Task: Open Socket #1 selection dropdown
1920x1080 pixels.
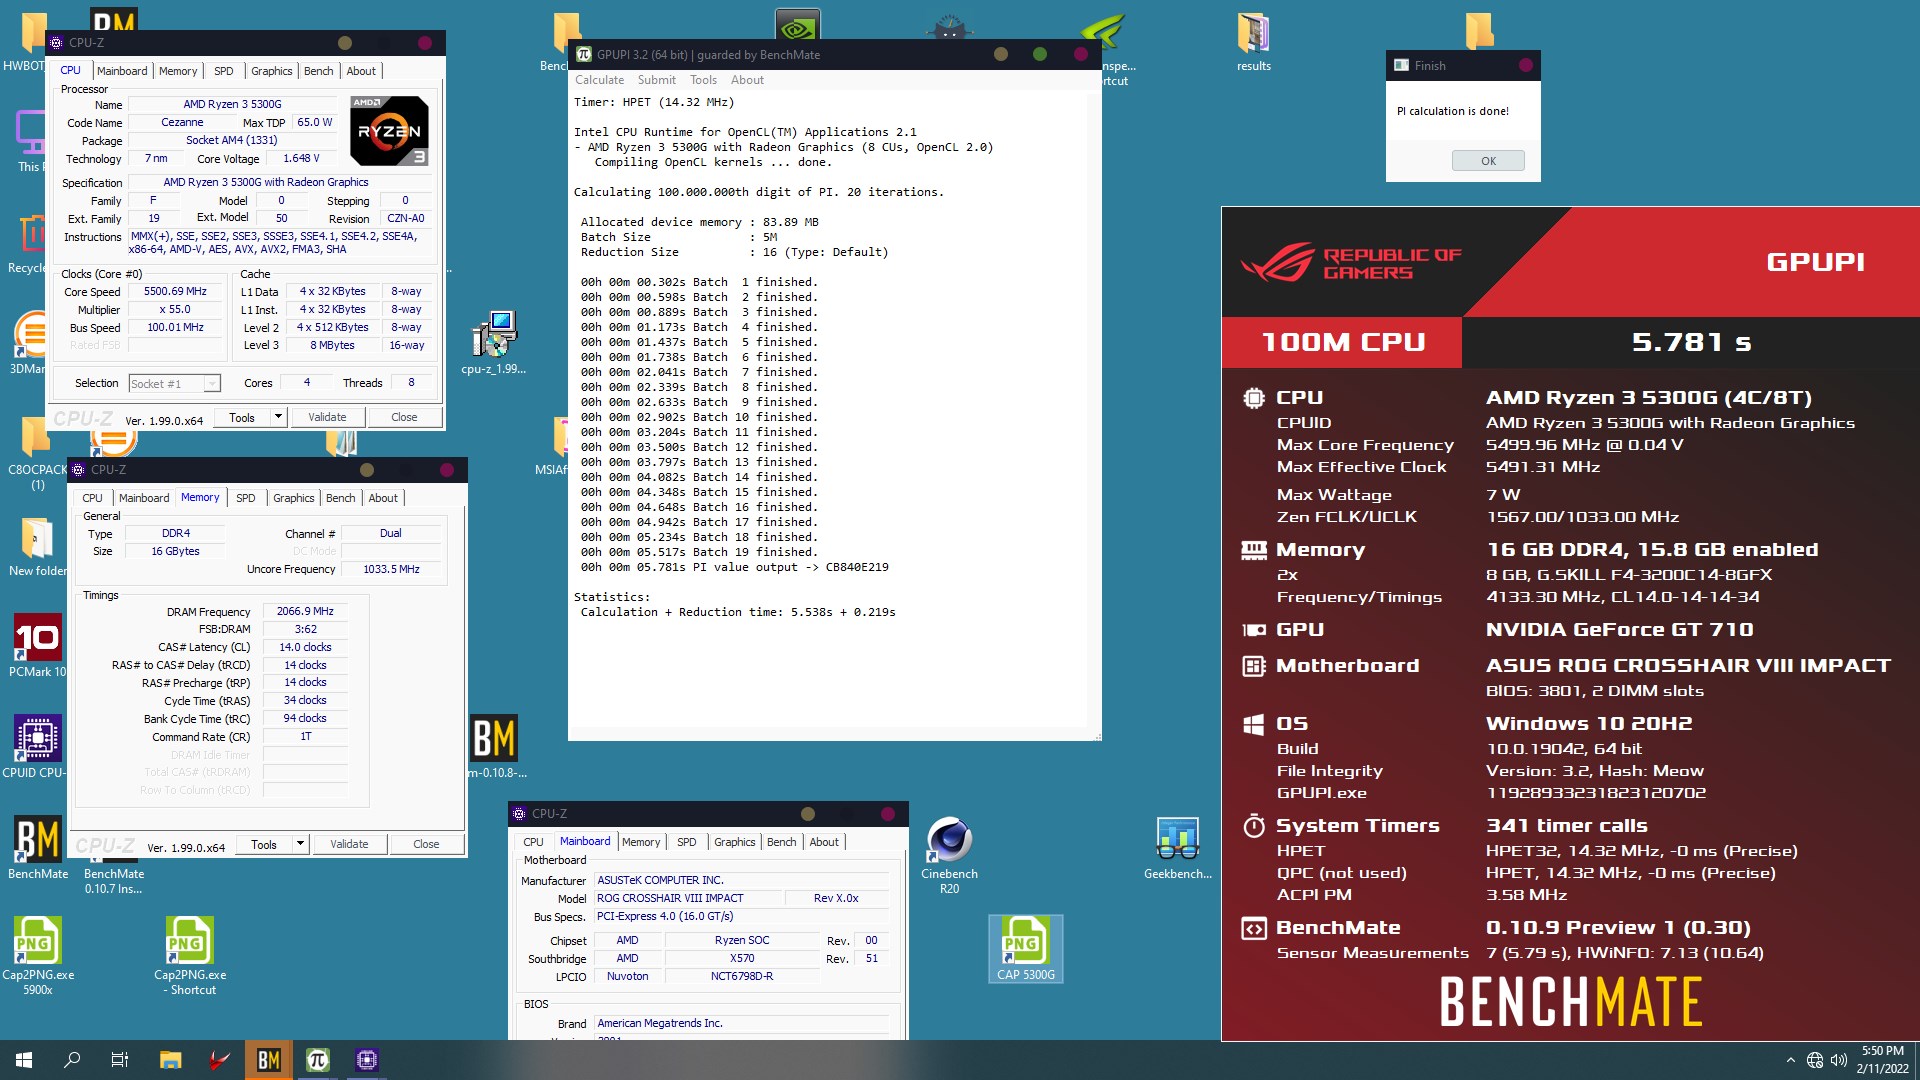Action: coord(174,383)
